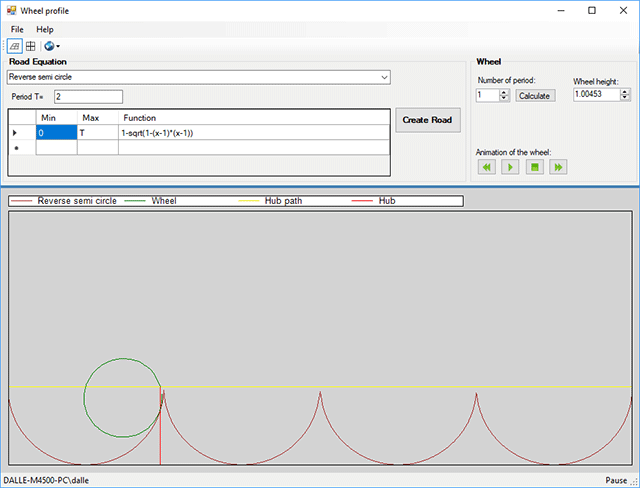This screenshot has width=640, height=488.
Task: Click the Max column header
Action: pos(98,118)
